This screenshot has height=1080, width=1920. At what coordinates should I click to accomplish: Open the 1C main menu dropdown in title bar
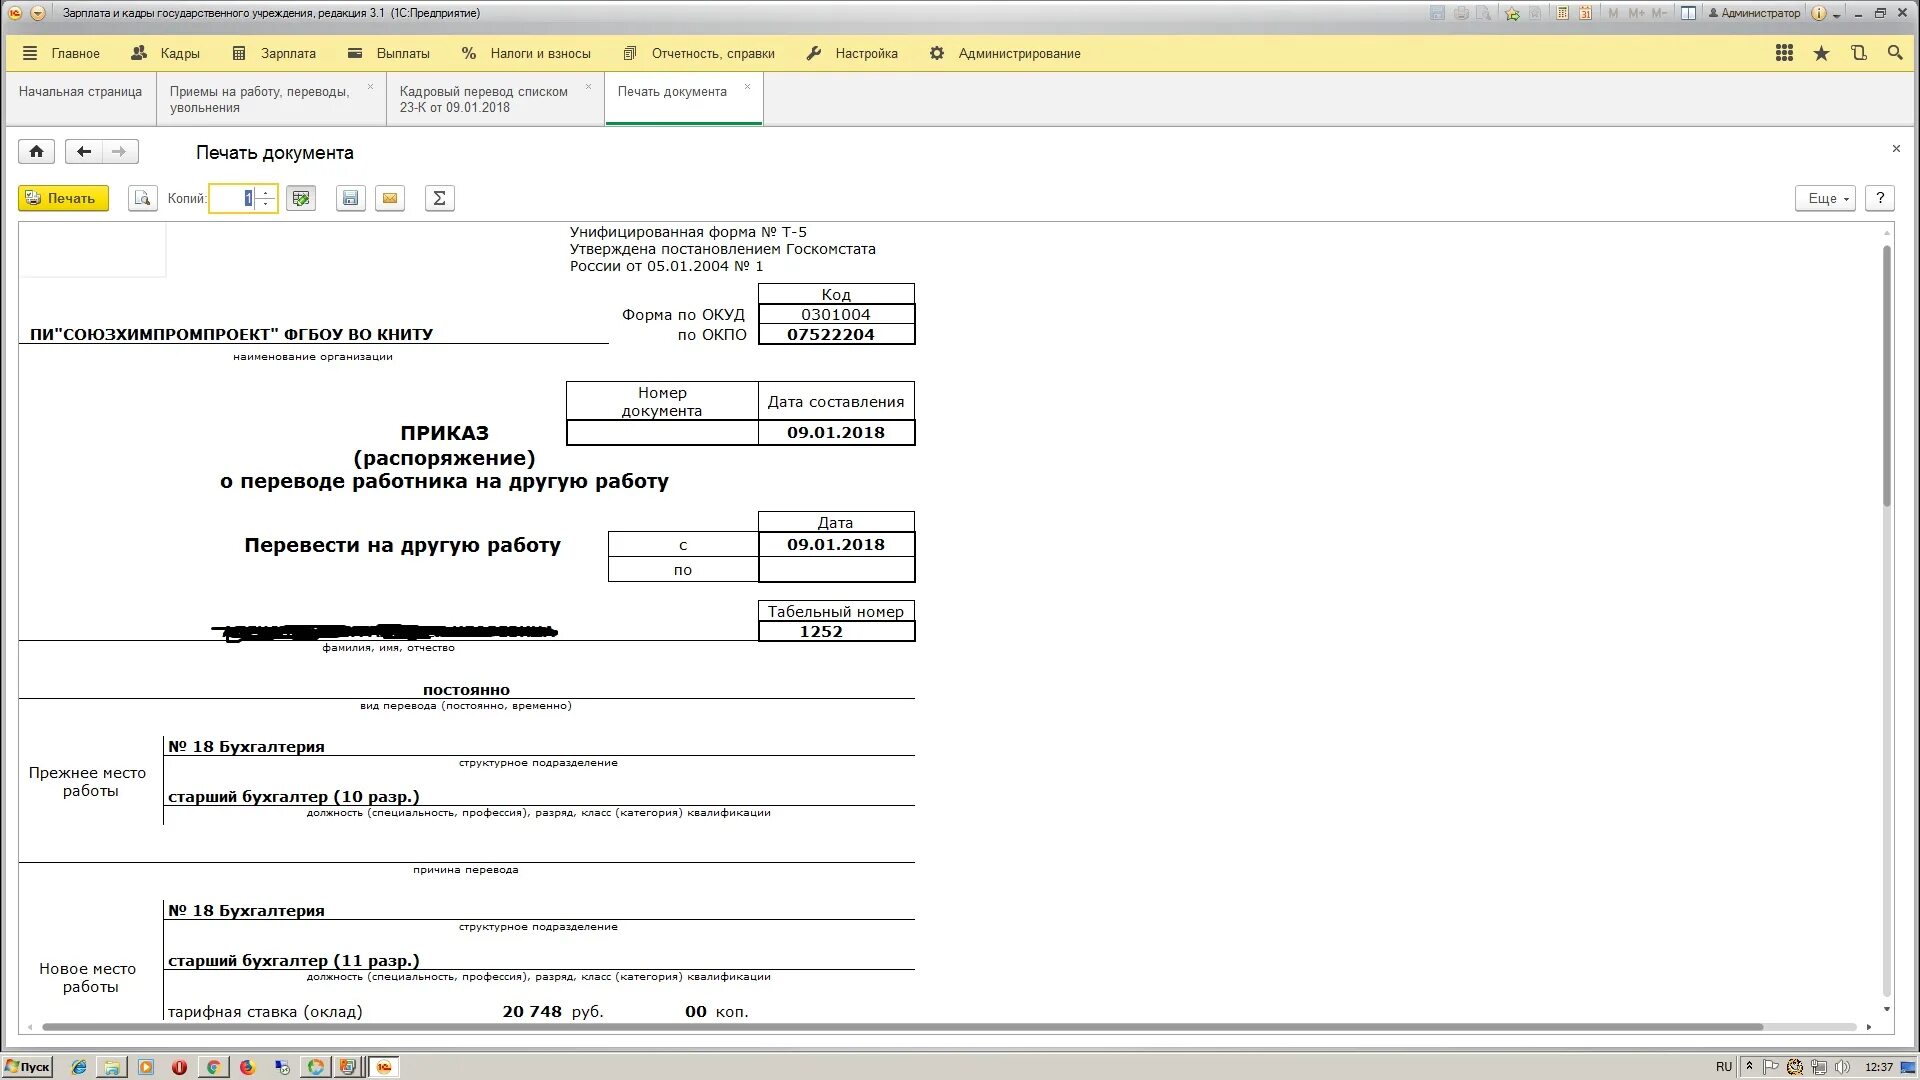point(37,13)
